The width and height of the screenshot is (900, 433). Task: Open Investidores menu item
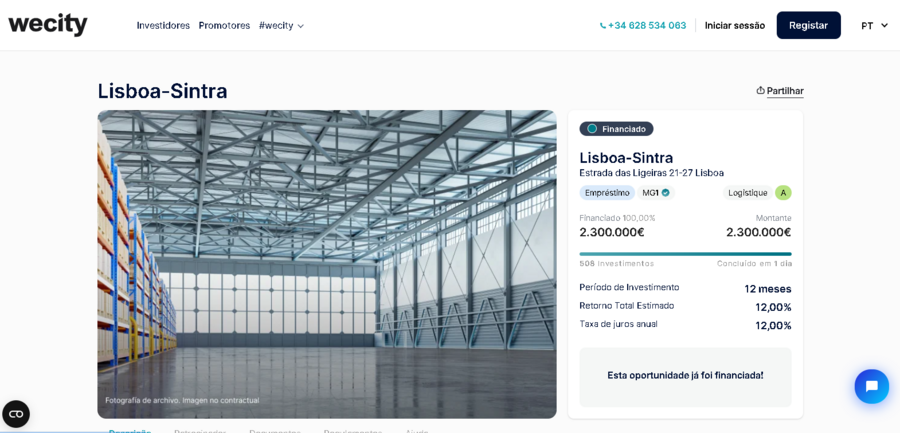tap(163, 26)
